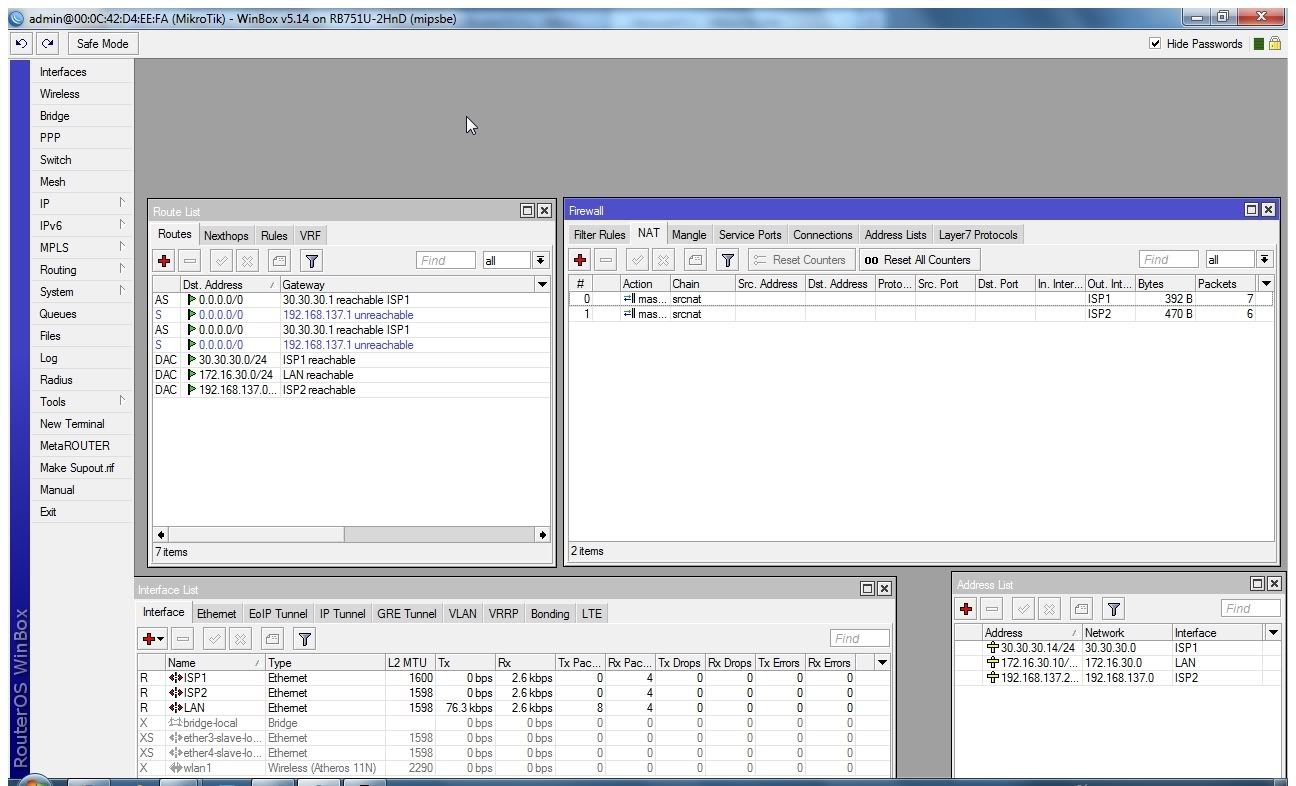Screen dimensions: 1296x786
Task: Click the Route List horizontal scrollbar
Action: click(255, 534)
